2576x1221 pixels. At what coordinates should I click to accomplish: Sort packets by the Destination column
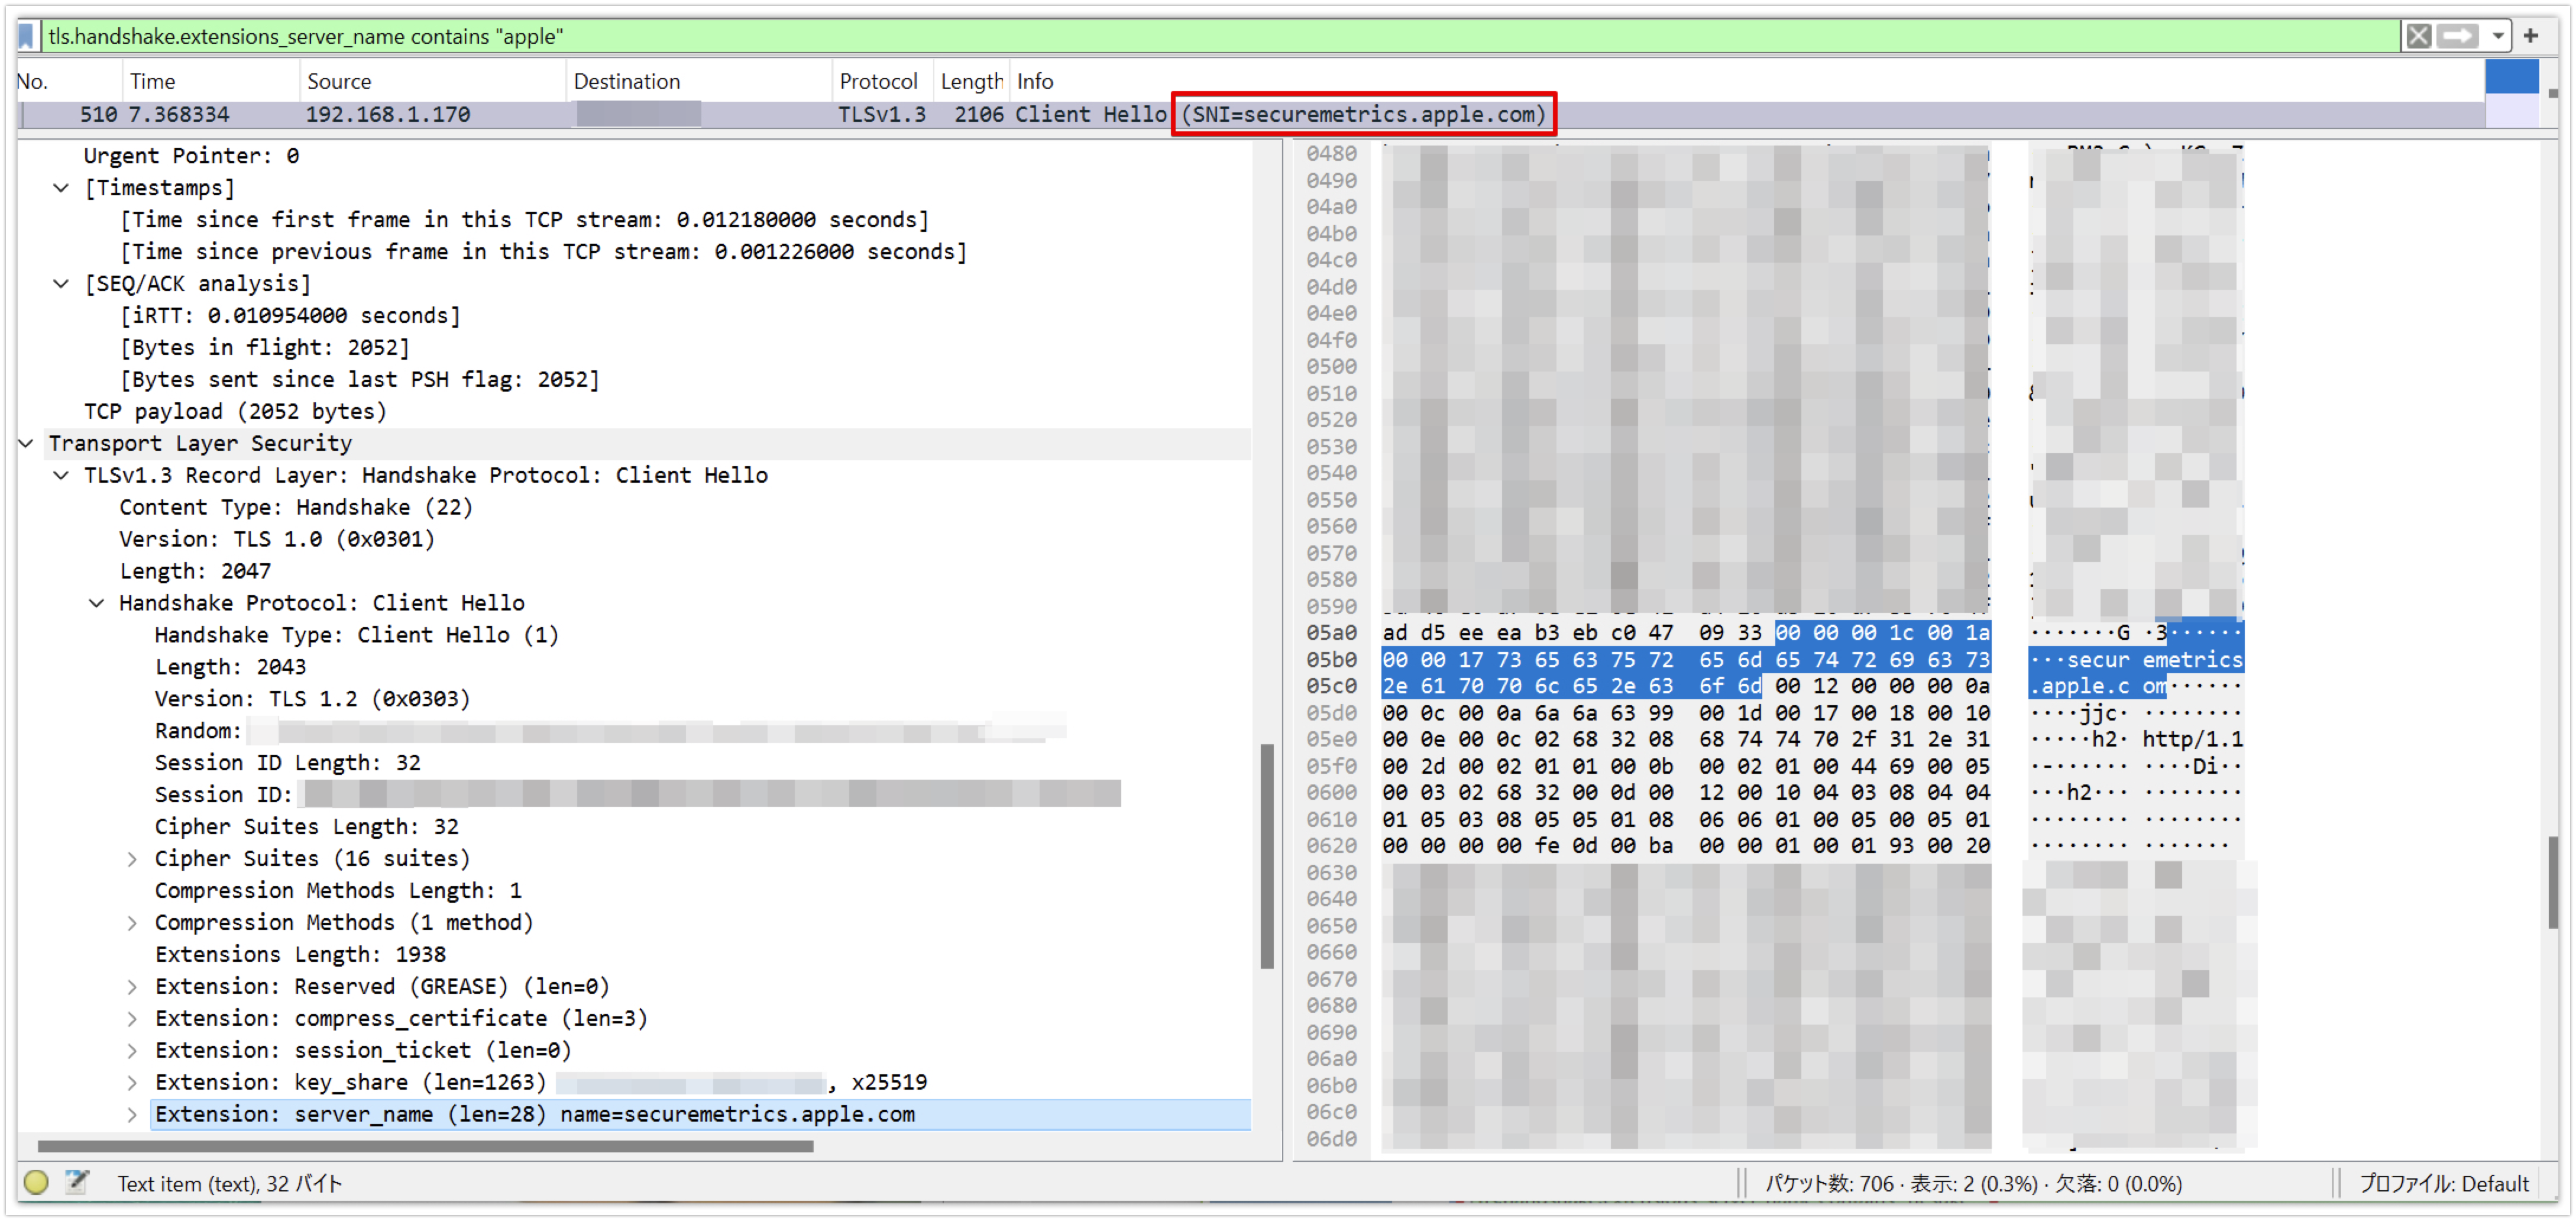(x=698, y=81)
